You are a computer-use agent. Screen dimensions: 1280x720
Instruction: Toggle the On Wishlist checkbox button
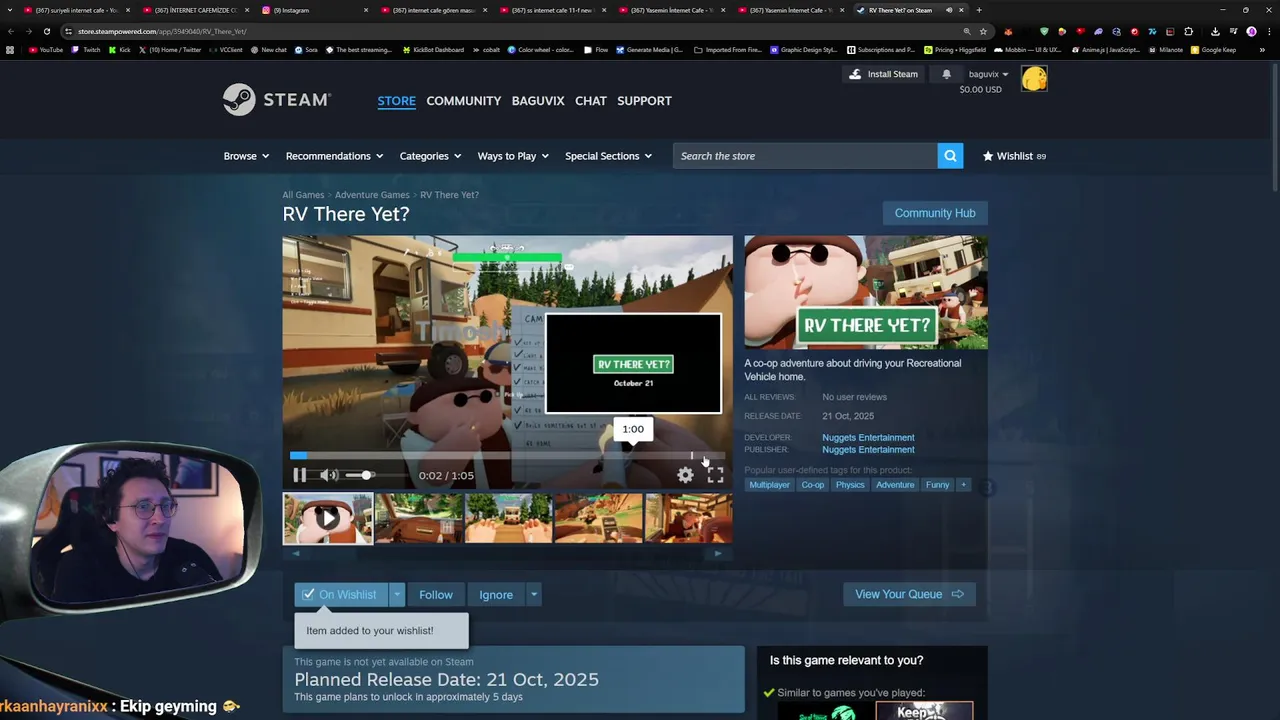pyautogui.click(x=341, y=594)
